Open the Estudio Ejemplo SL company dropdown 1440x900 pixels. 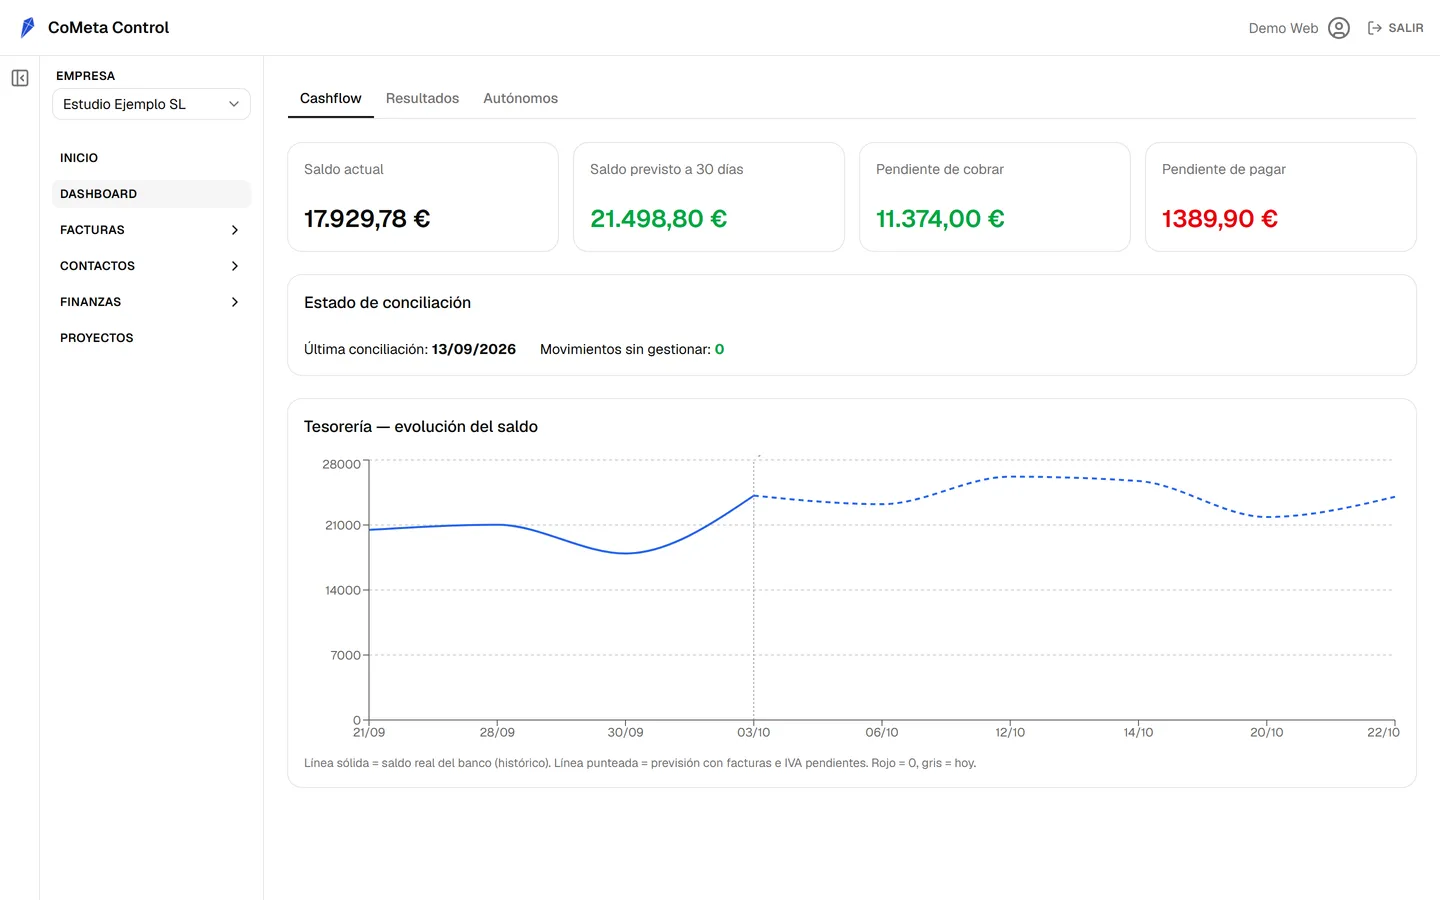pos(151,104)
